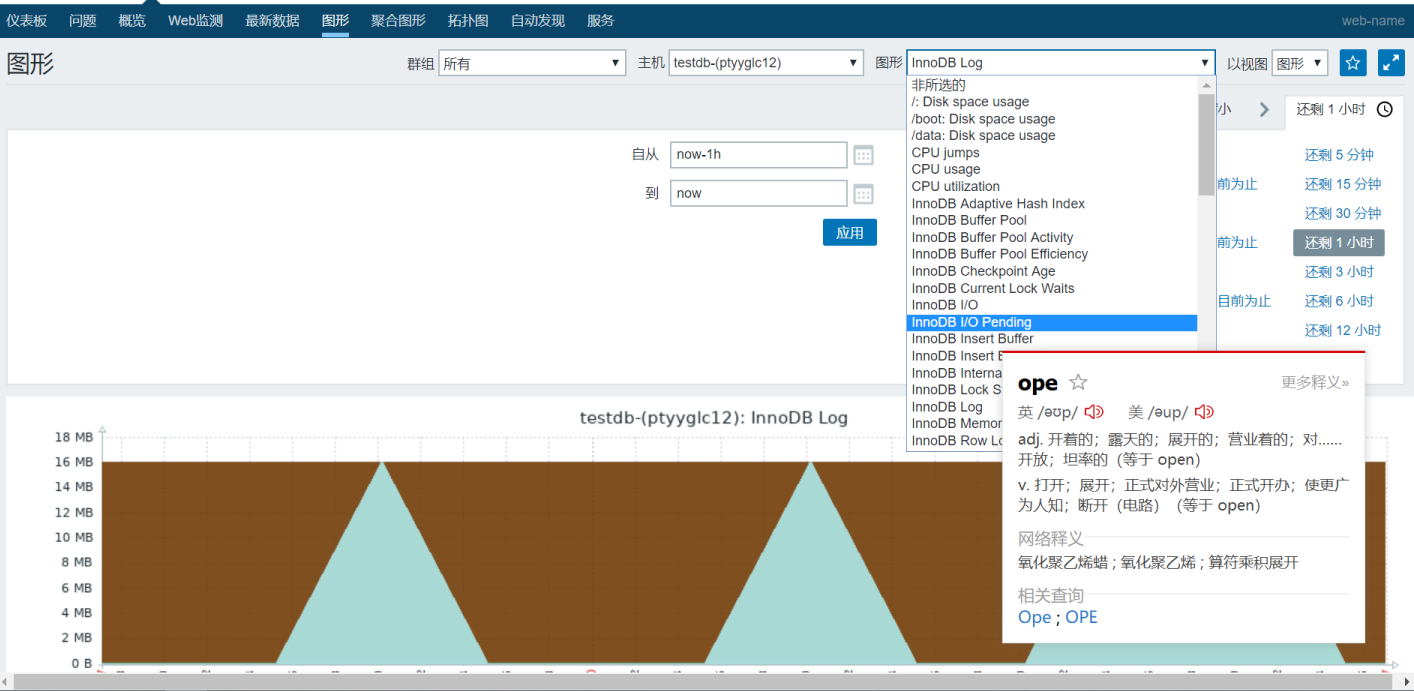
Task: Click the graph dropdown list scrollbar
Action: point(1206,145)
